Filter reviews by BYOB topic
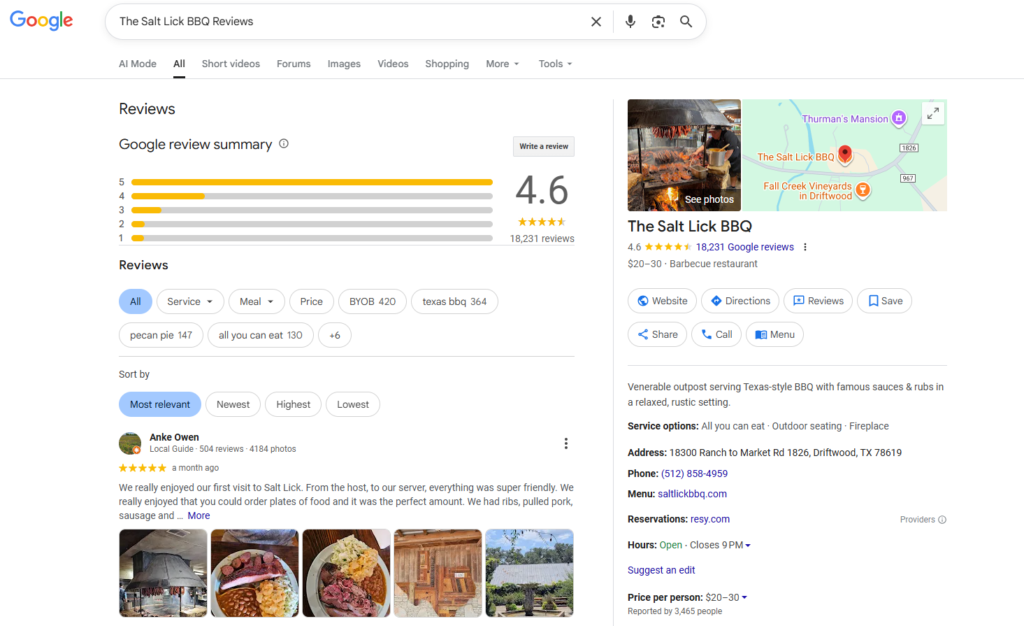1024x626 pixels. (372, 302)
